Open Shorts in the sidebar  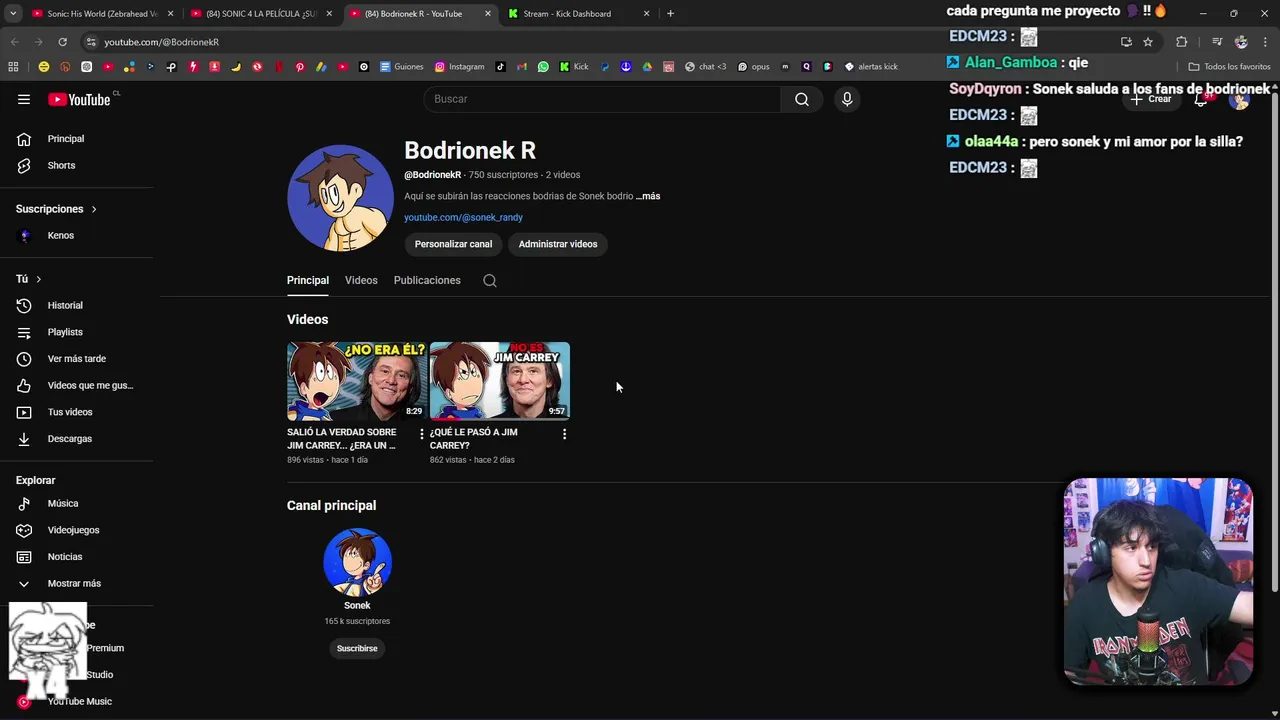point(61,165)
